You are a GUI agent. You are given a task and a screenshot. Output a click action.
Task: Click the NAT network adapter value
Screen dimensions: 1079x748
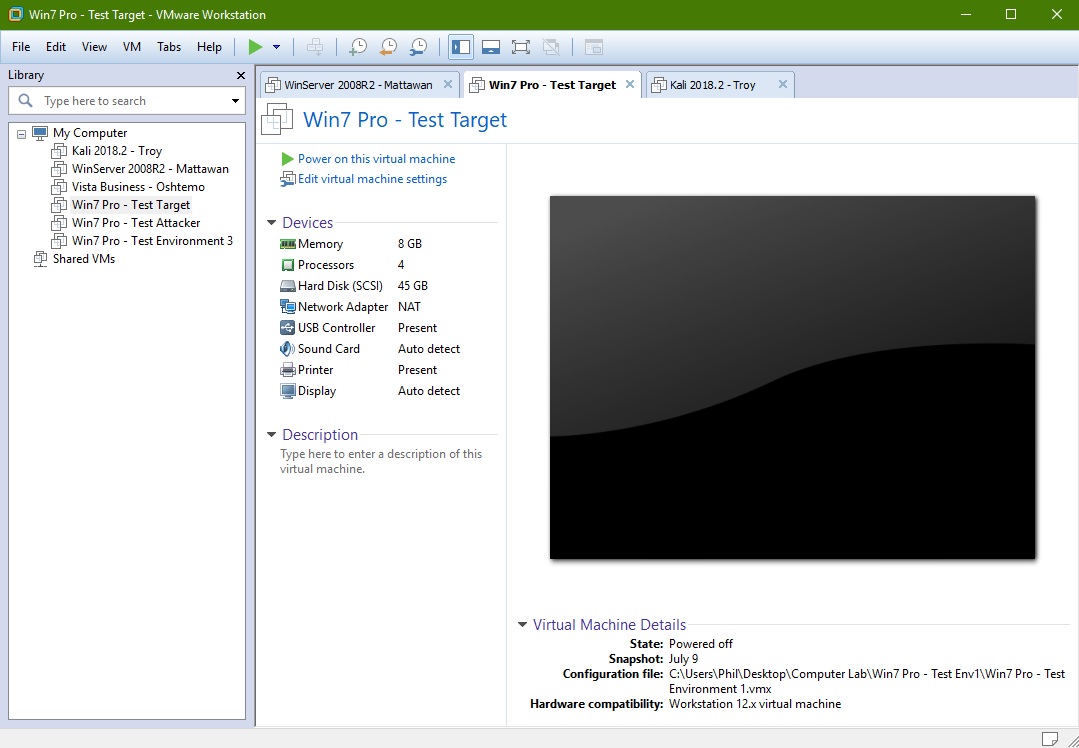point(409,307)
